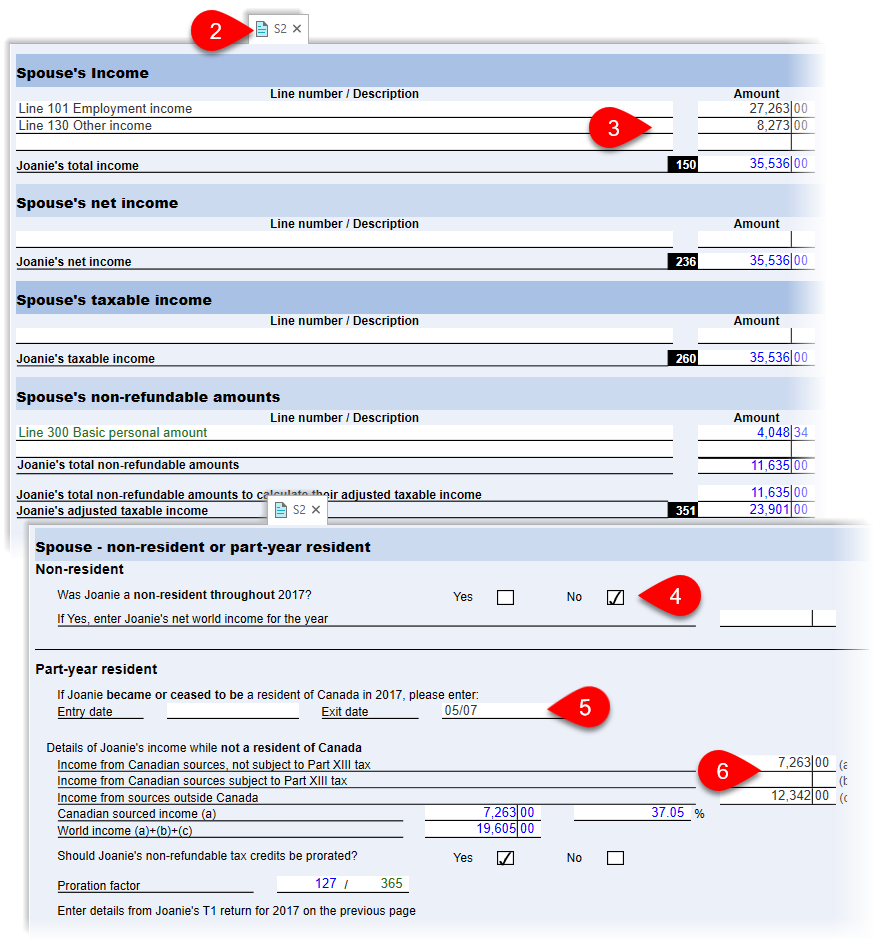Screen dimensions: 874x940
Task: Check Yes for non-resident throughout 2017
Action: (505, 598)
